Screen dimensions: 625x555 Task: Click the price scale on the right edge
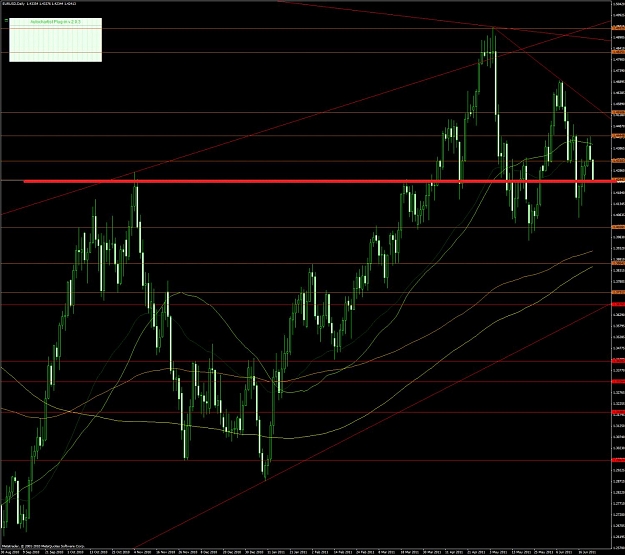click(x=617, y=275)
